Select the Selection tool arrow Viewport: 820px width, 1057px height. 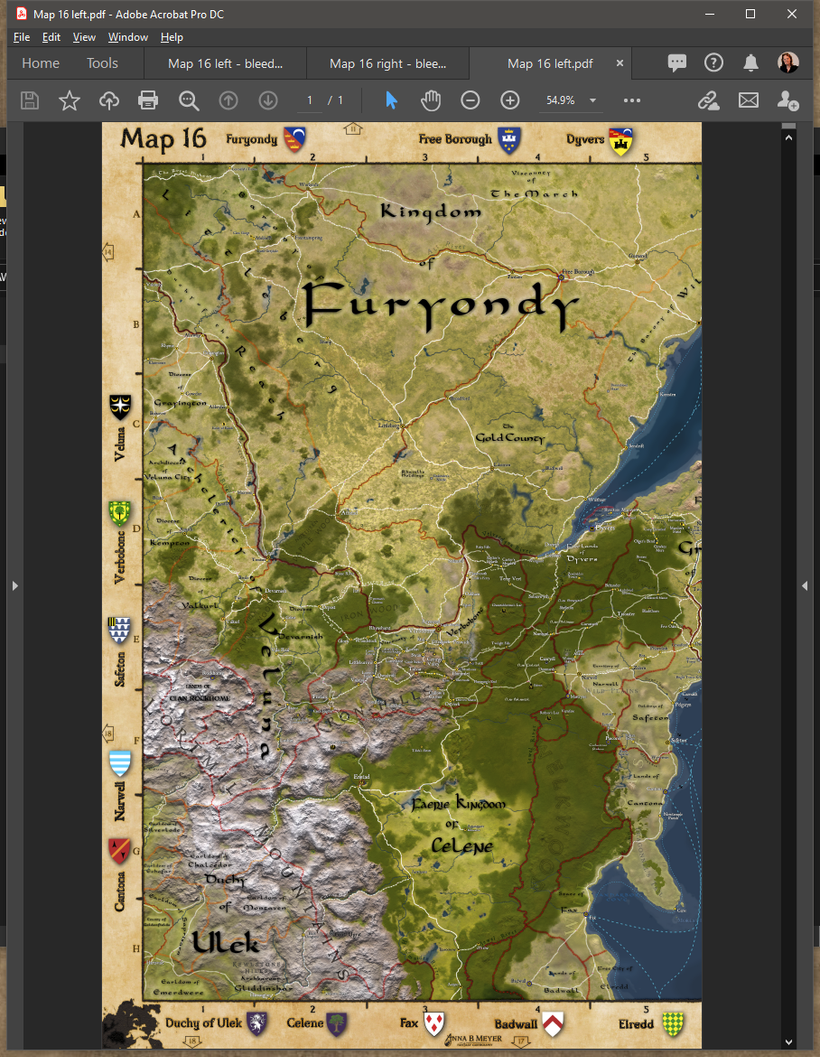click(x=391, y=100)
